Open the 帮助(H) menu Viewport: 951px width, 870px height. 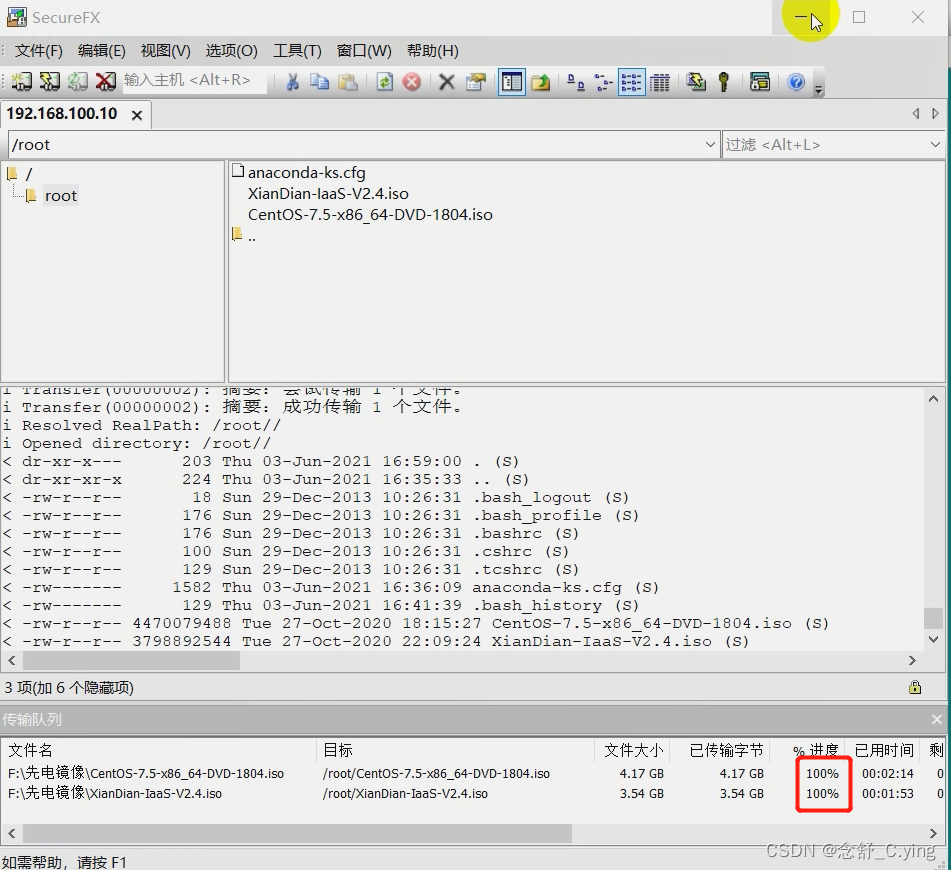click(x=432, y=51)
